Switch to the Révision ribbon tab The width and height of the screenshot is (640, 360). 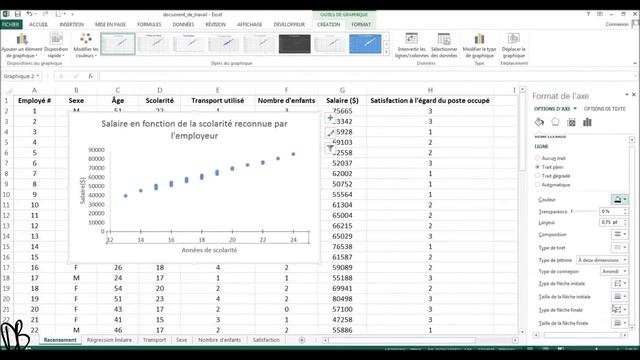pyautogui.click(x=215, y=24)
